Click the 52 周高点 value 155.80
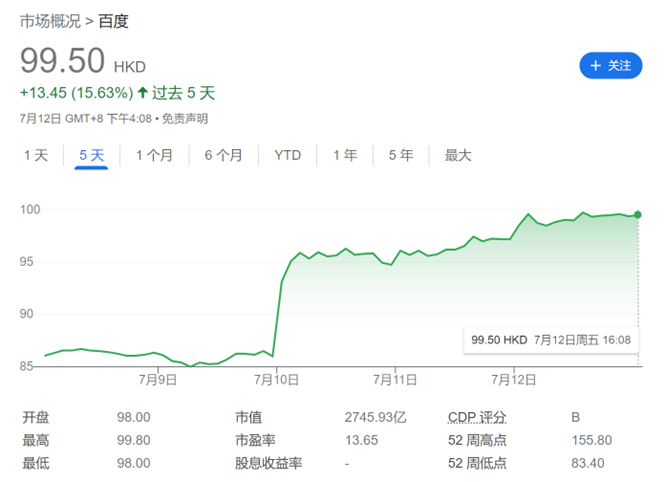 [x=592, y=440]
